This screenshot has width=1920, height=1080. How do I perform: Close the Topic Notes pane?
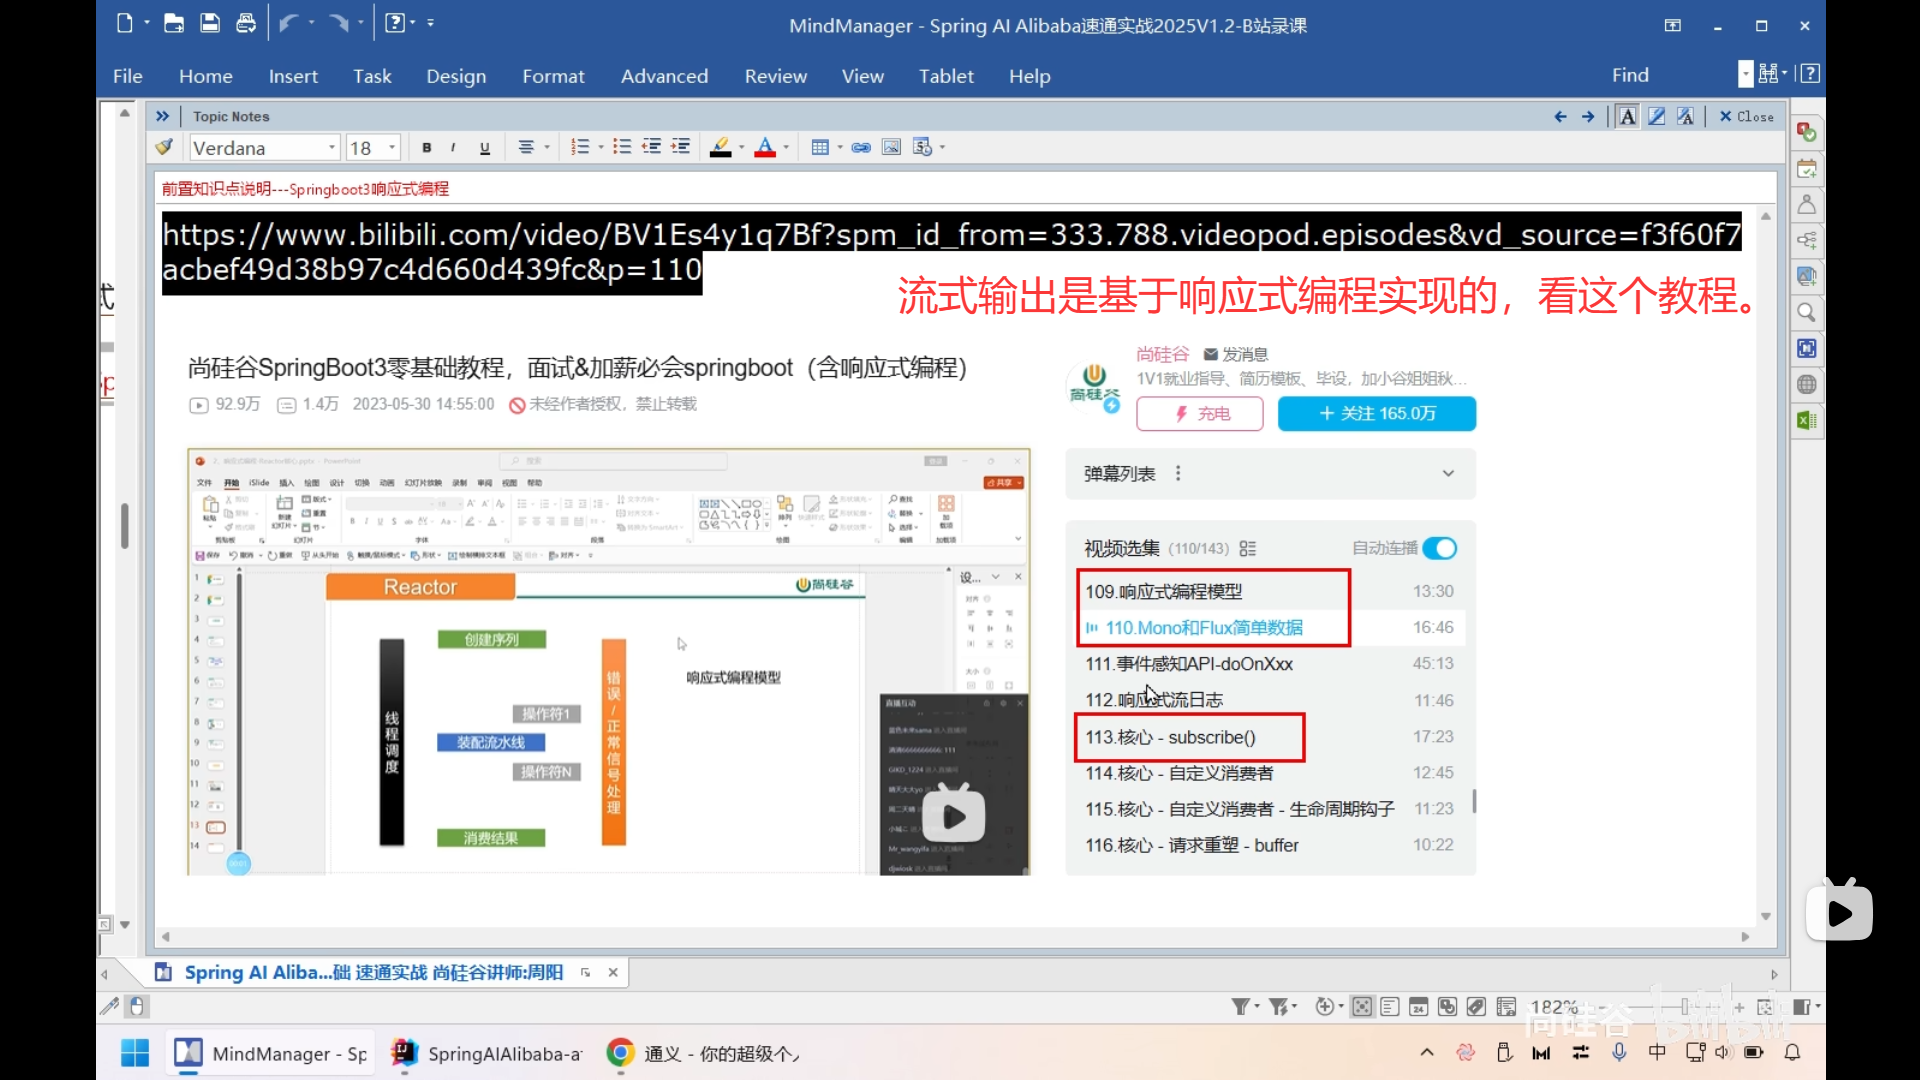pyautogui.click(x=1746, y=117)
